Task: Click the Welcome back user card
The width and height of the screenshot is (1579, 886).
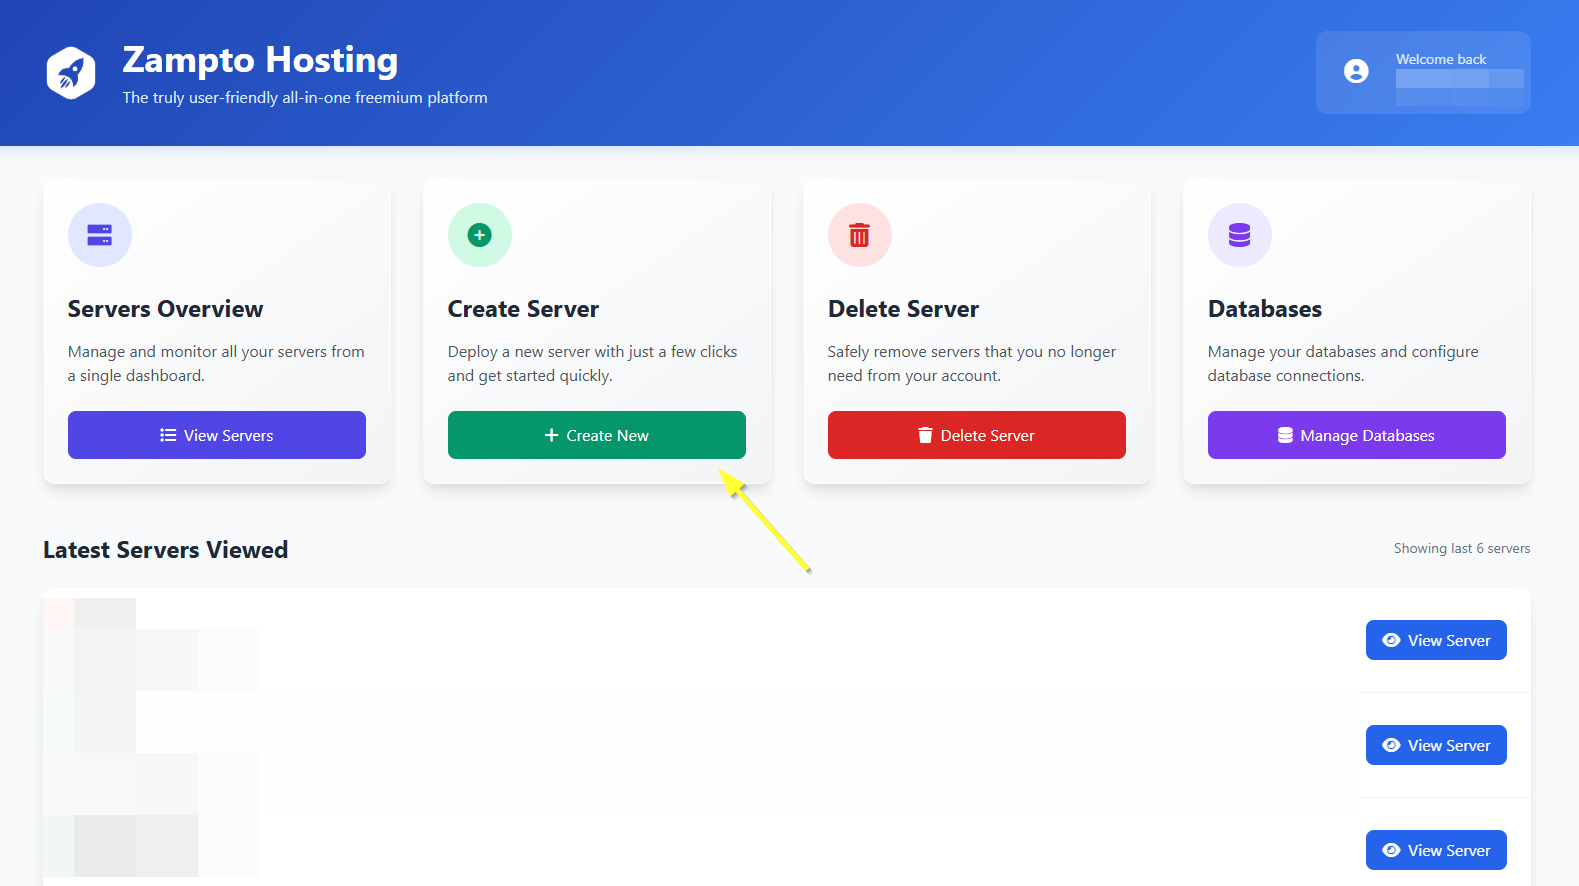Action: tap(1423, 72)
